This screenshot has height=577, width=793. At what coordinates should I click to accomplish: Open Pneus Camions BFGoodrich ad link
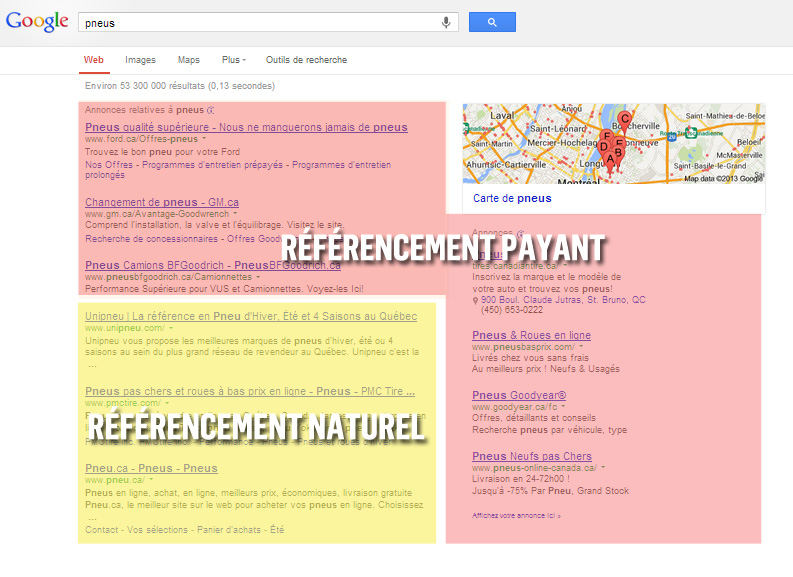pos(213,265)
